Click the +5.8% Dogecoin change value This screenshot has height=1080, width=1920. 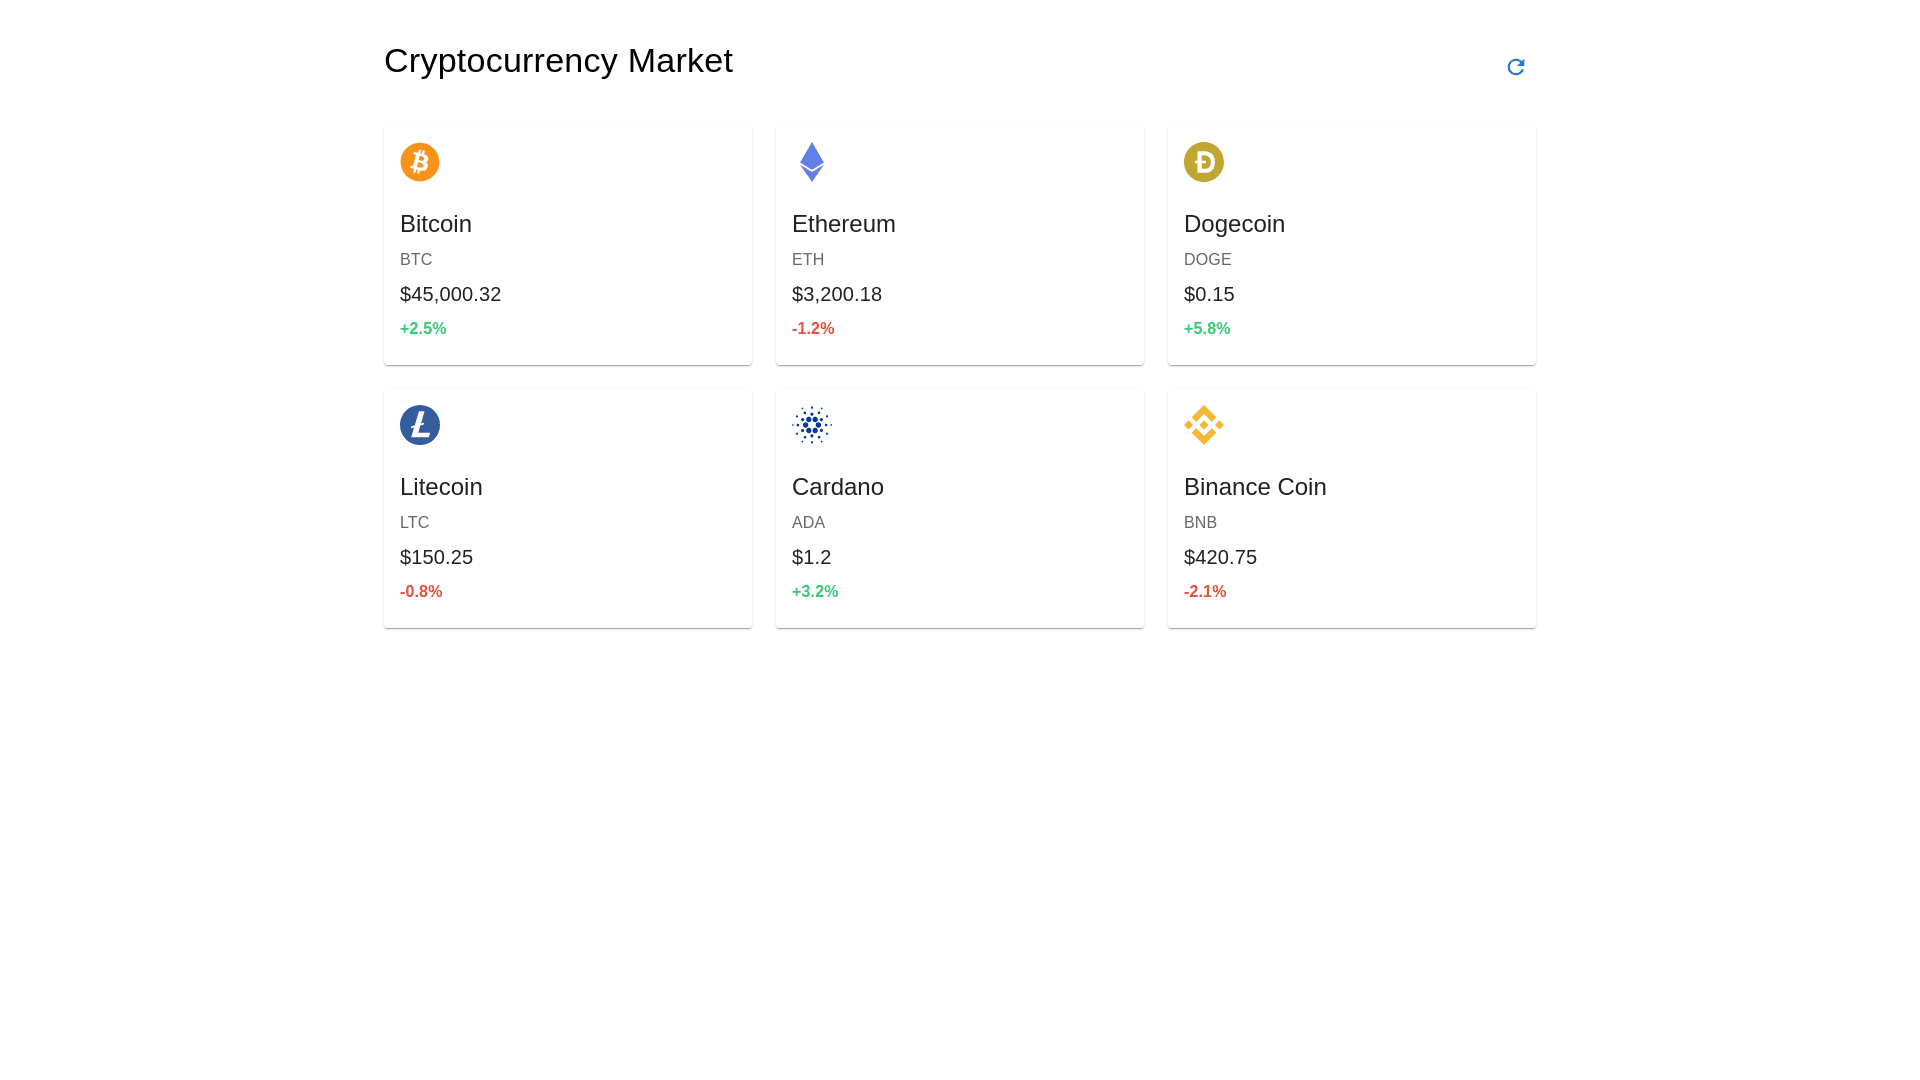tap(1206, 329)
